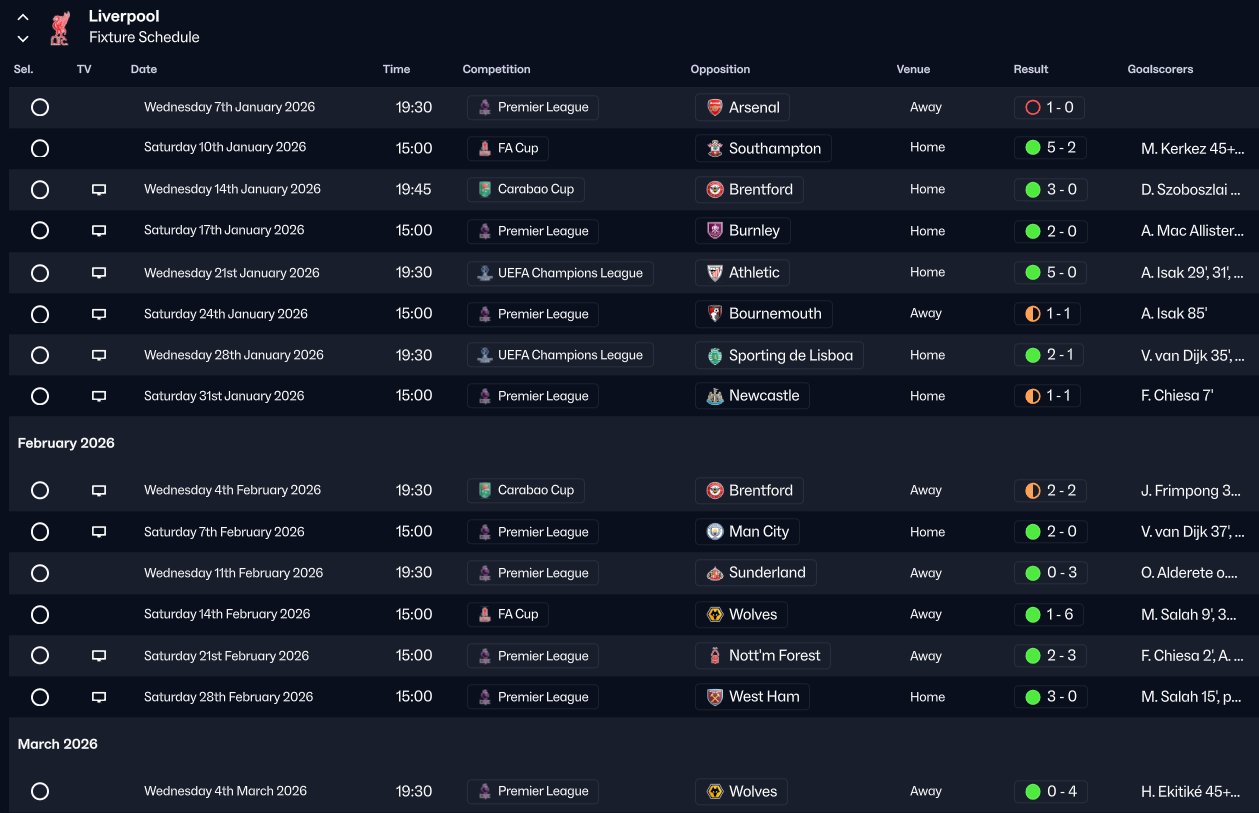Click the Fixture Schedule subtitle
Viewport: 1259px width, 813px height.
(144, 37)
